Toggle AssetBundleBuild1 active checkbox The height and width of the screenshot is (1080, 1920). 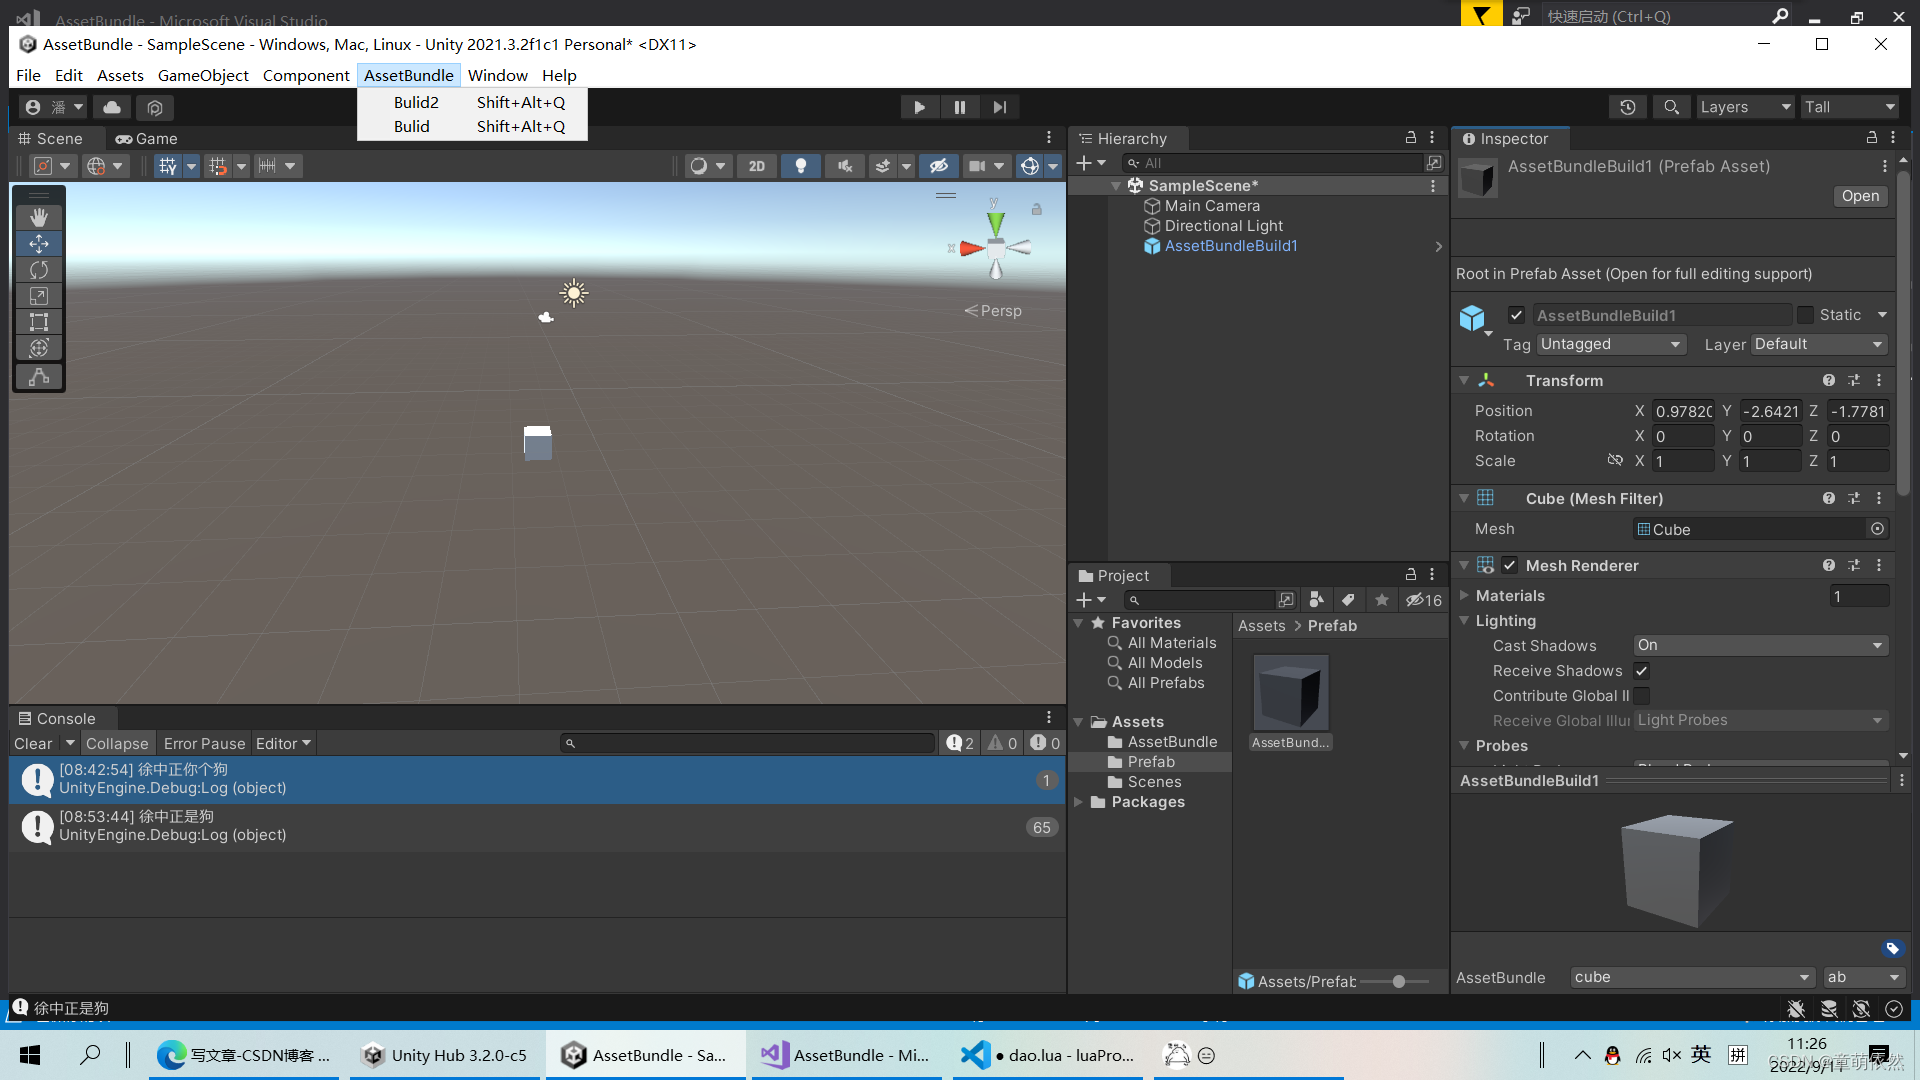tap(1516, 315)
